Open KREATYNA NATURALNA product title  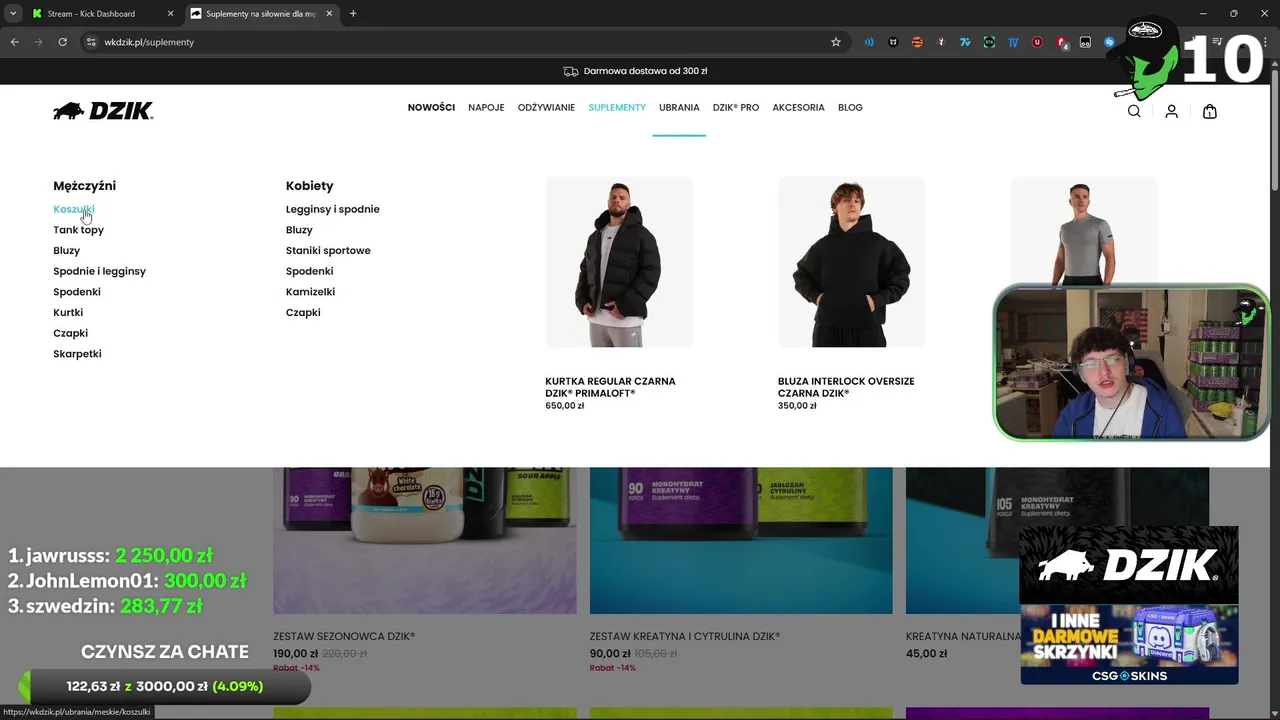(963, 636)
